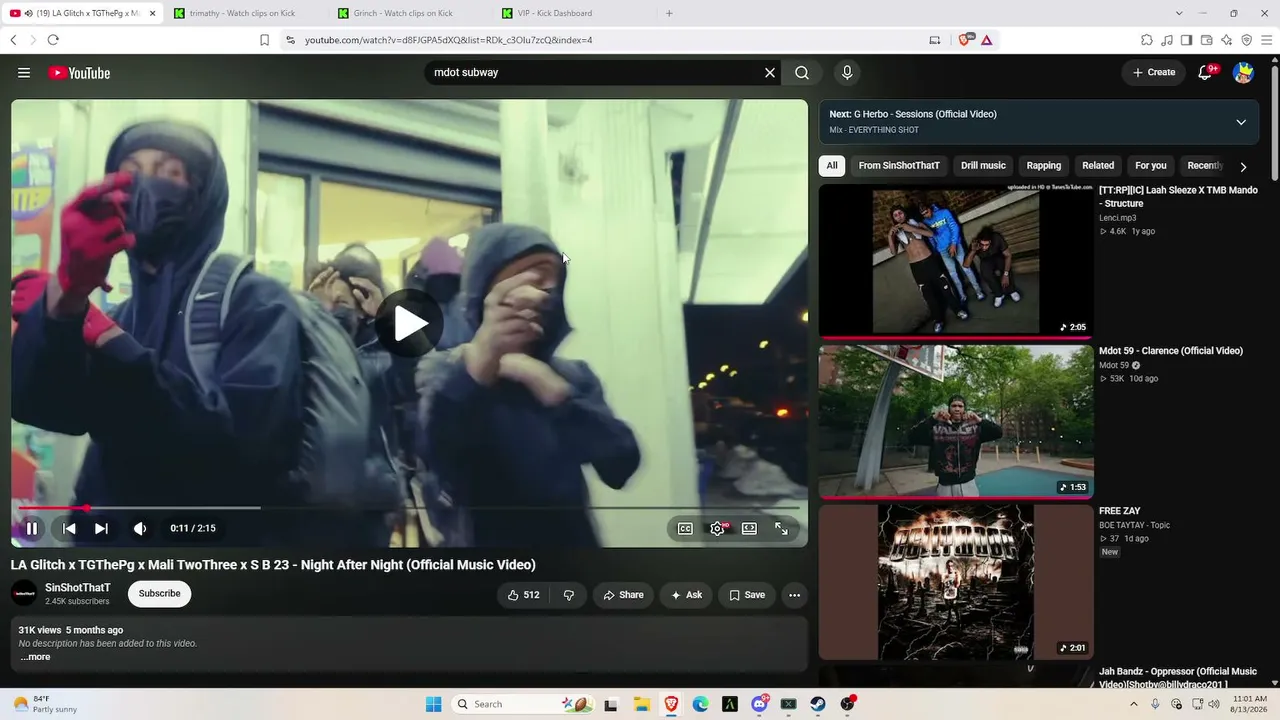Open the account avatar menu
Screen dimensions: 1280x720
click(1243, 73)
